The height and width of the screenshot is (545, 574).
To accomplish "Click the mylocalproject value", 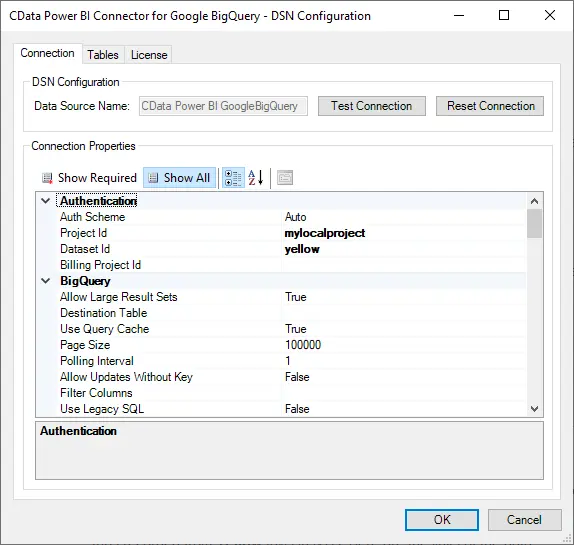I will [x=325, y=233].
